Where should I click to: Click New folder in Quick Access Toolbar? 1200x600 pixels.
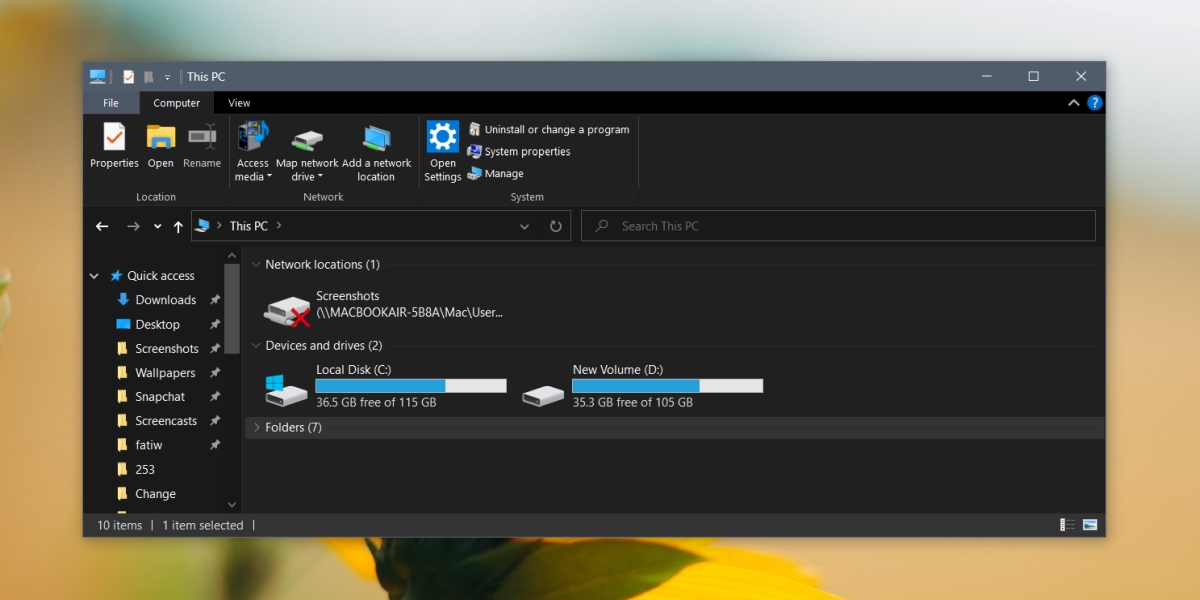pyautogui.click(x=149, y=77)
